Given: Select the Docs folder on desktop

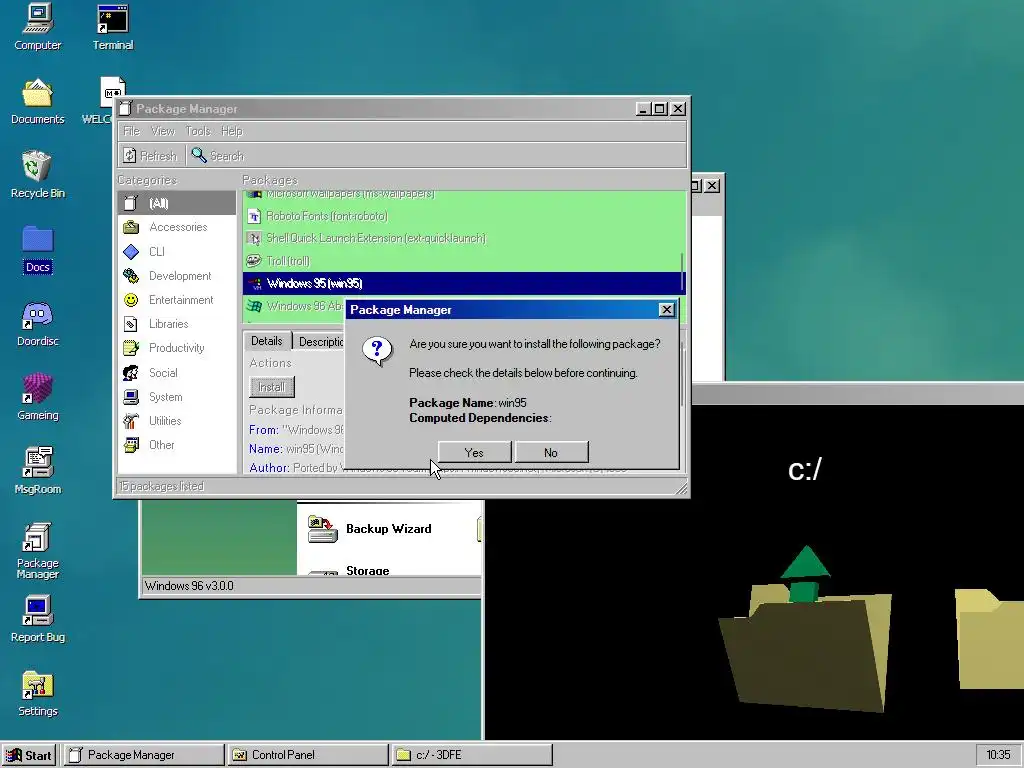Looking at the screenshot, I should (x=37, y=249).
